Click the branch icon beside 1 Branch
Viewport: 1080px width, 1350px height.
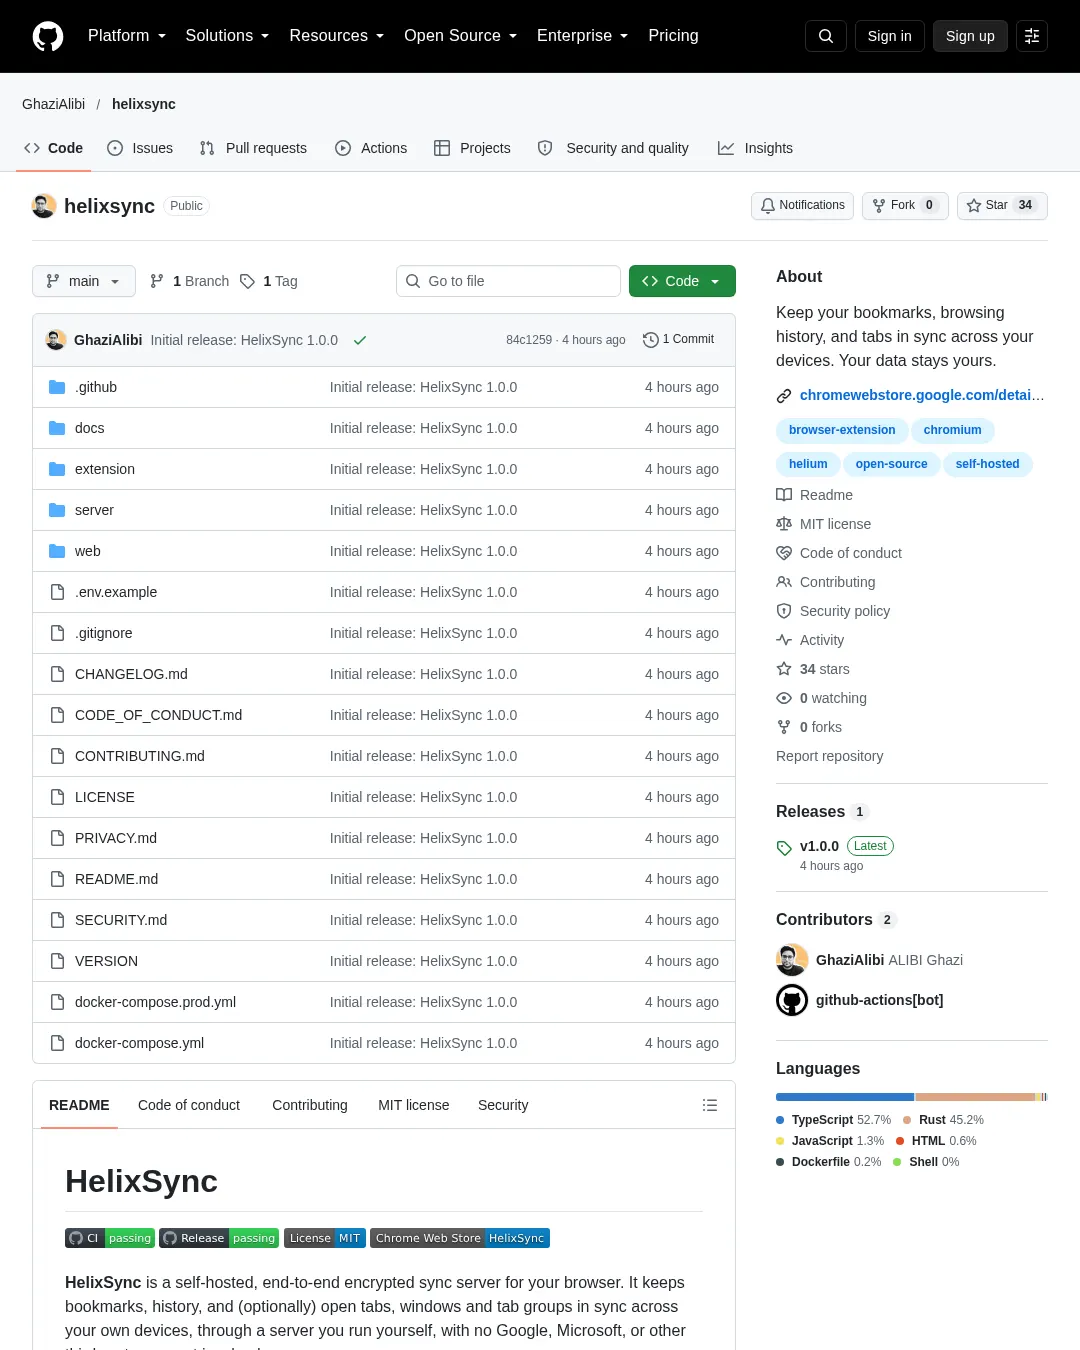[157, 281]
